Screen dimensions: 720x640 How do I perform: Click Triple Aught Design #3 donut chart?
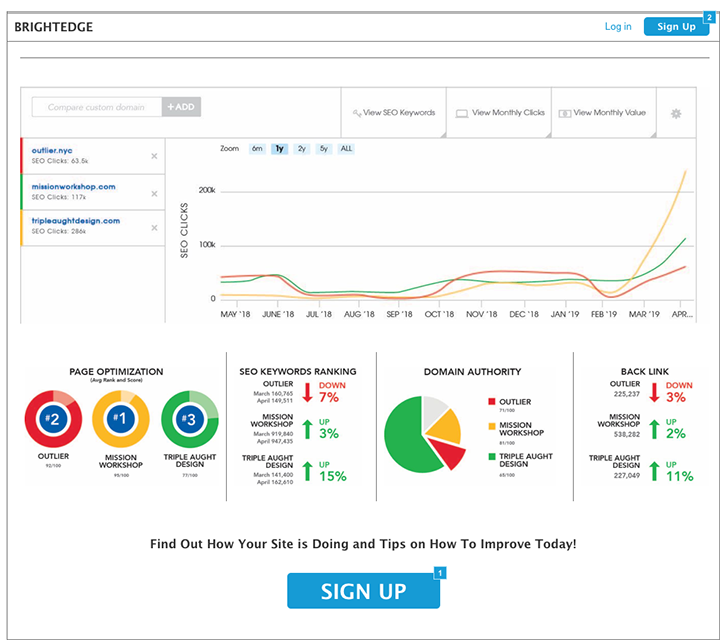[x=190, y=419]
